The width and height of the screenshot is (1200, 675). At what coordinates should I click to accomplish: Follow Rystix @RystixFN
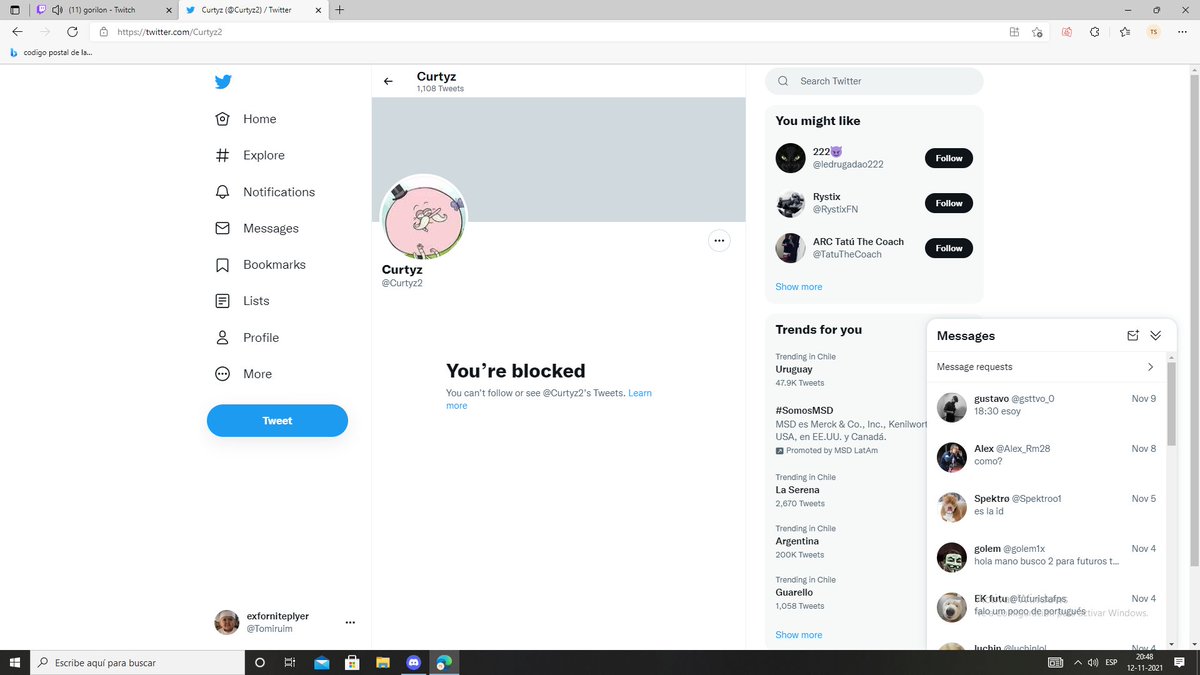[948, 203]
